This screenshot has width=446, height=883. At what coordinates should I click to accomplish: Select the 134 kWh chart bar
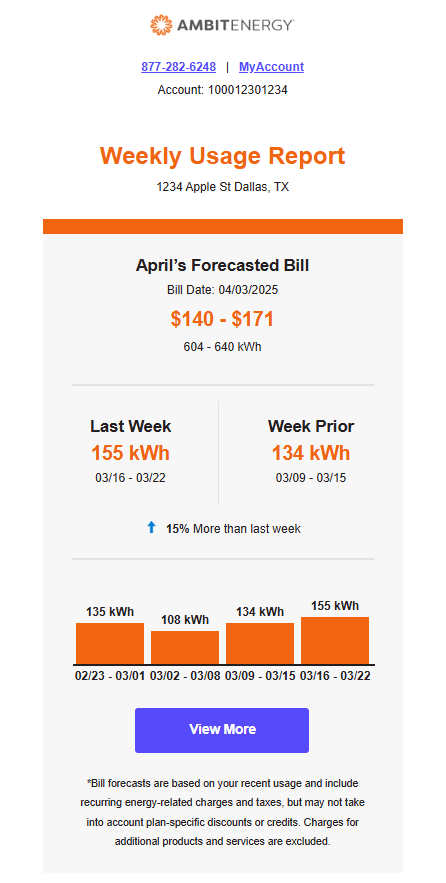coord(260,644)
